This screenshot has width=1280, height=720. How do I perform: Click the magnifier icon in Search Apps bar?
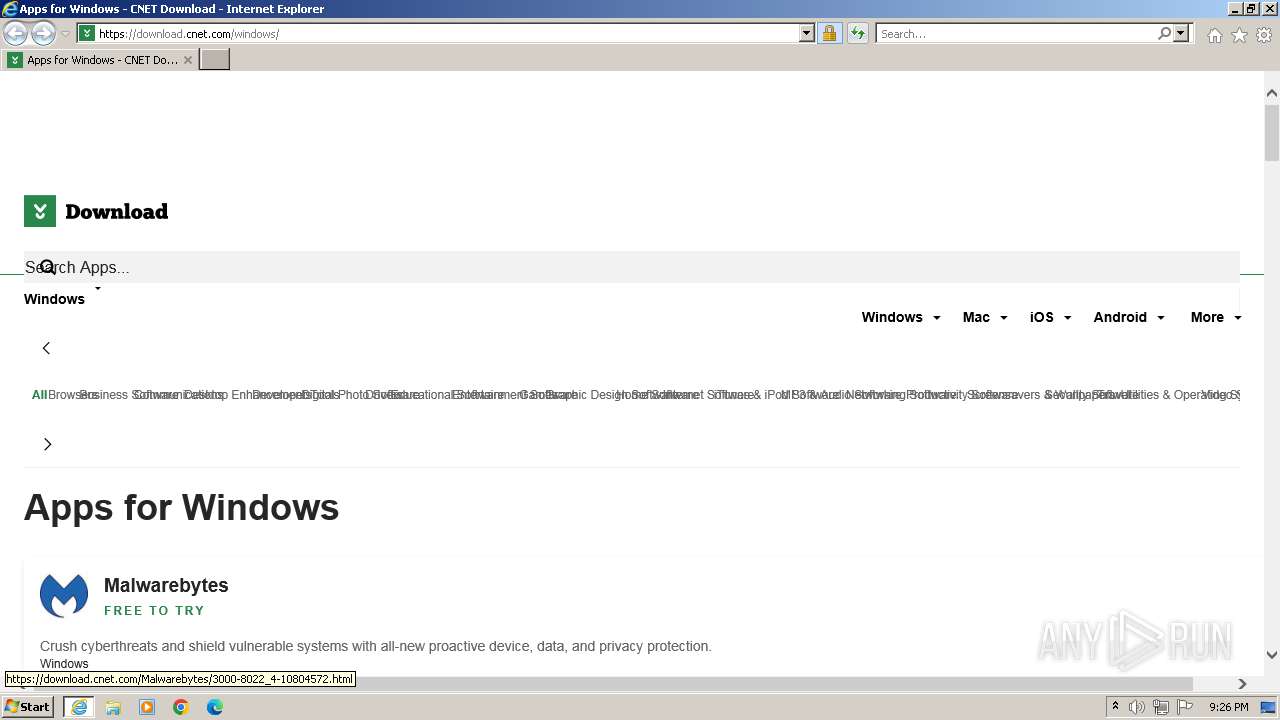pyautogui.click(x=47, y=267)
